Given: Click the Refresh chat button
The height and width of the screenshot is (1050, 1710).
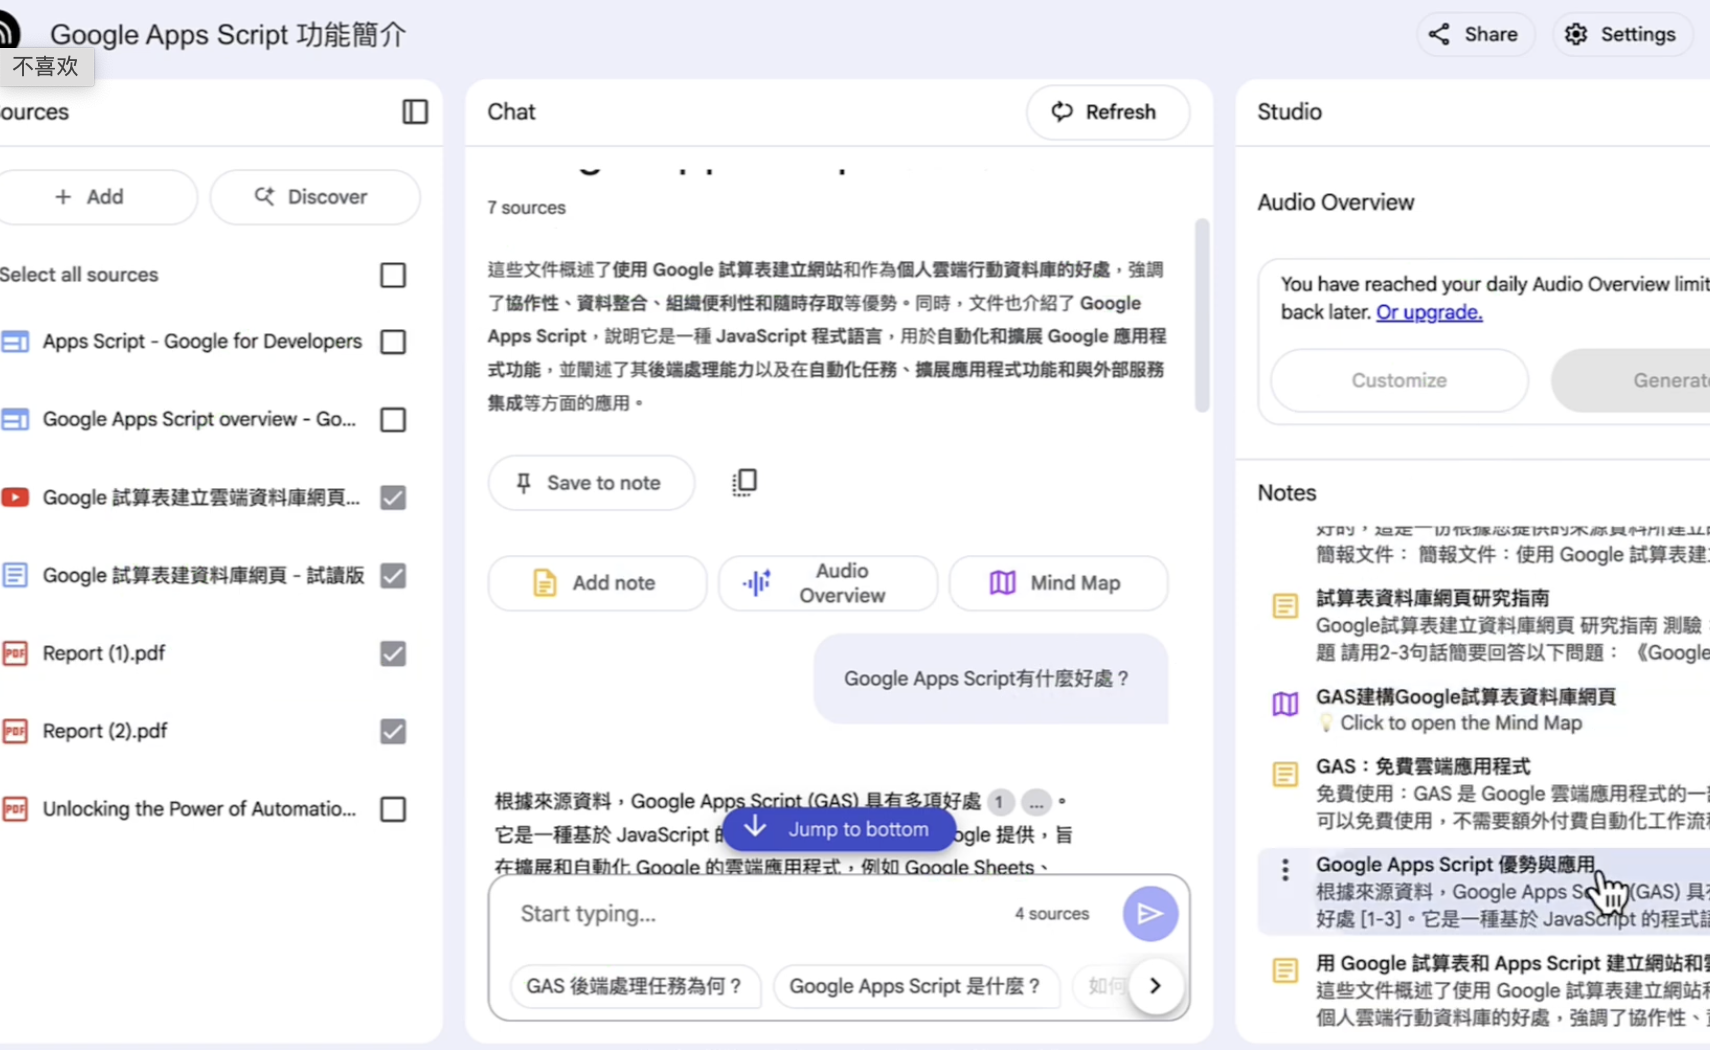Looking at the screenshot, I should (x=1108, y=112).
